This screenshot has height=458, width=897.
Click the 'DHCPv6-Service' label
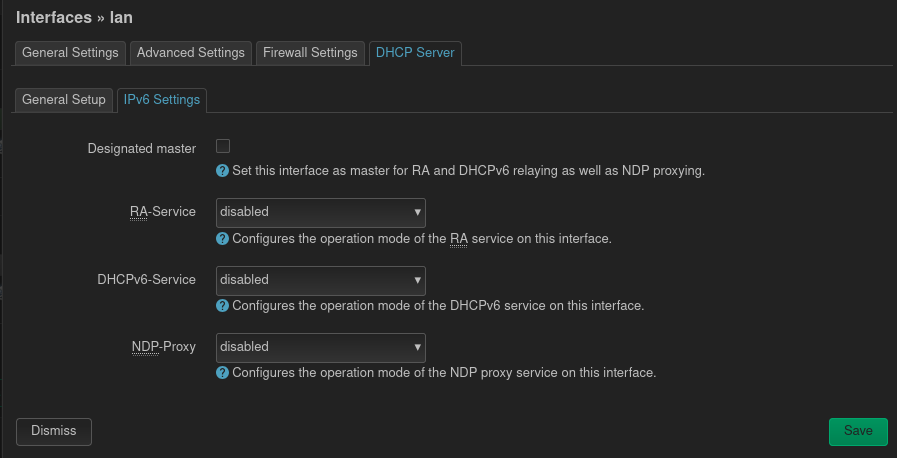146,280
